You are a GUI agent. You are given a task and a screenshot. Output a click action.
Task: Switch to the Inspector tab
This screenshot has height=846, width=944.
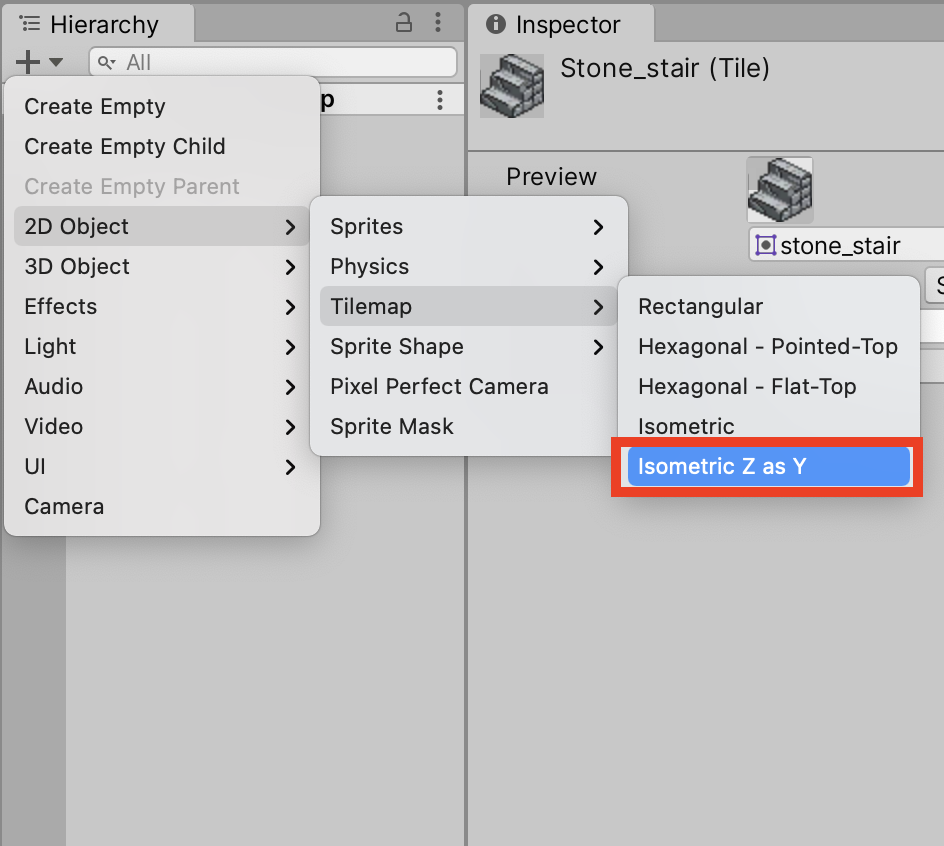coord(560,24)
